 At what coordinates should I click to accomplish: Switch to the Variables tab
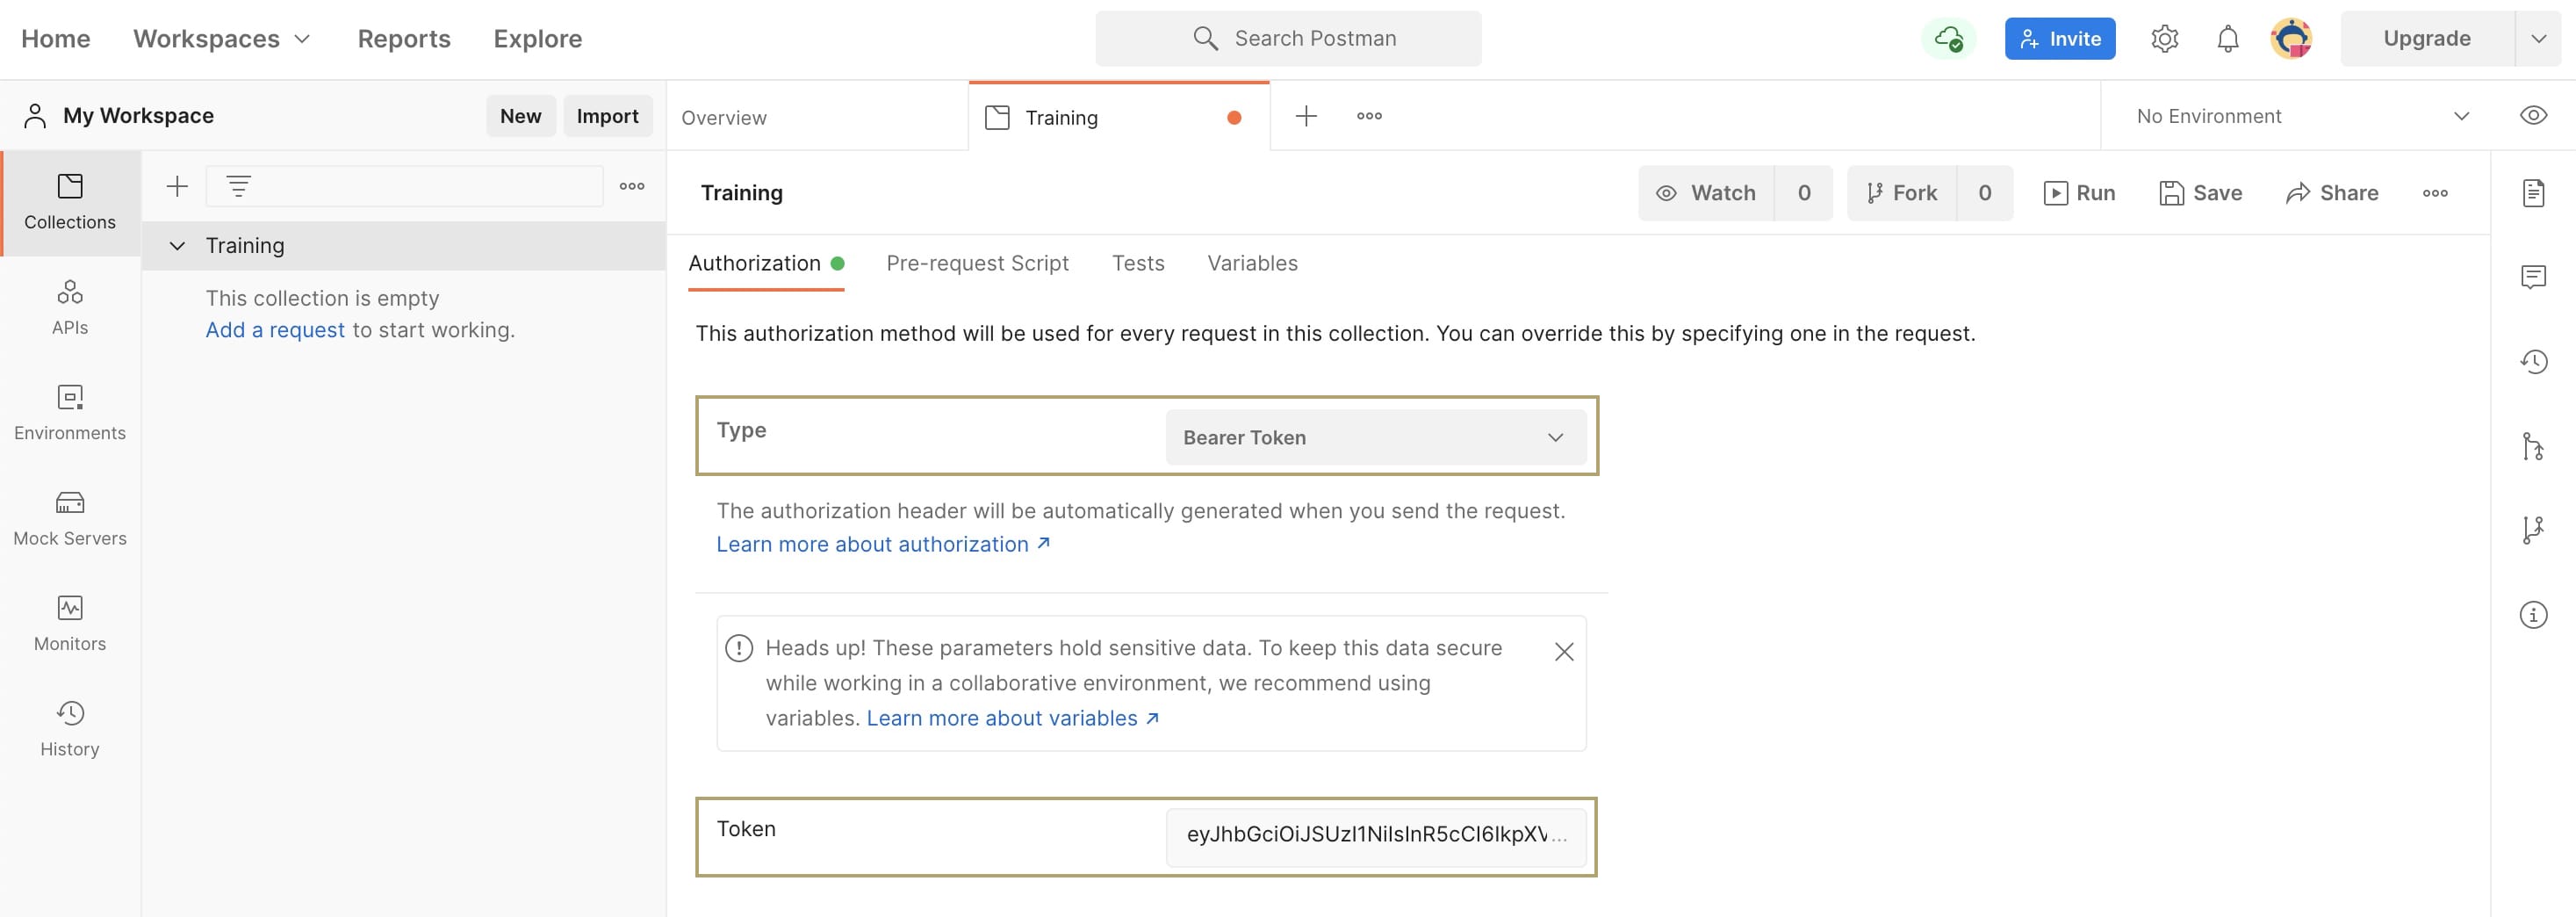pos(1252,263)
